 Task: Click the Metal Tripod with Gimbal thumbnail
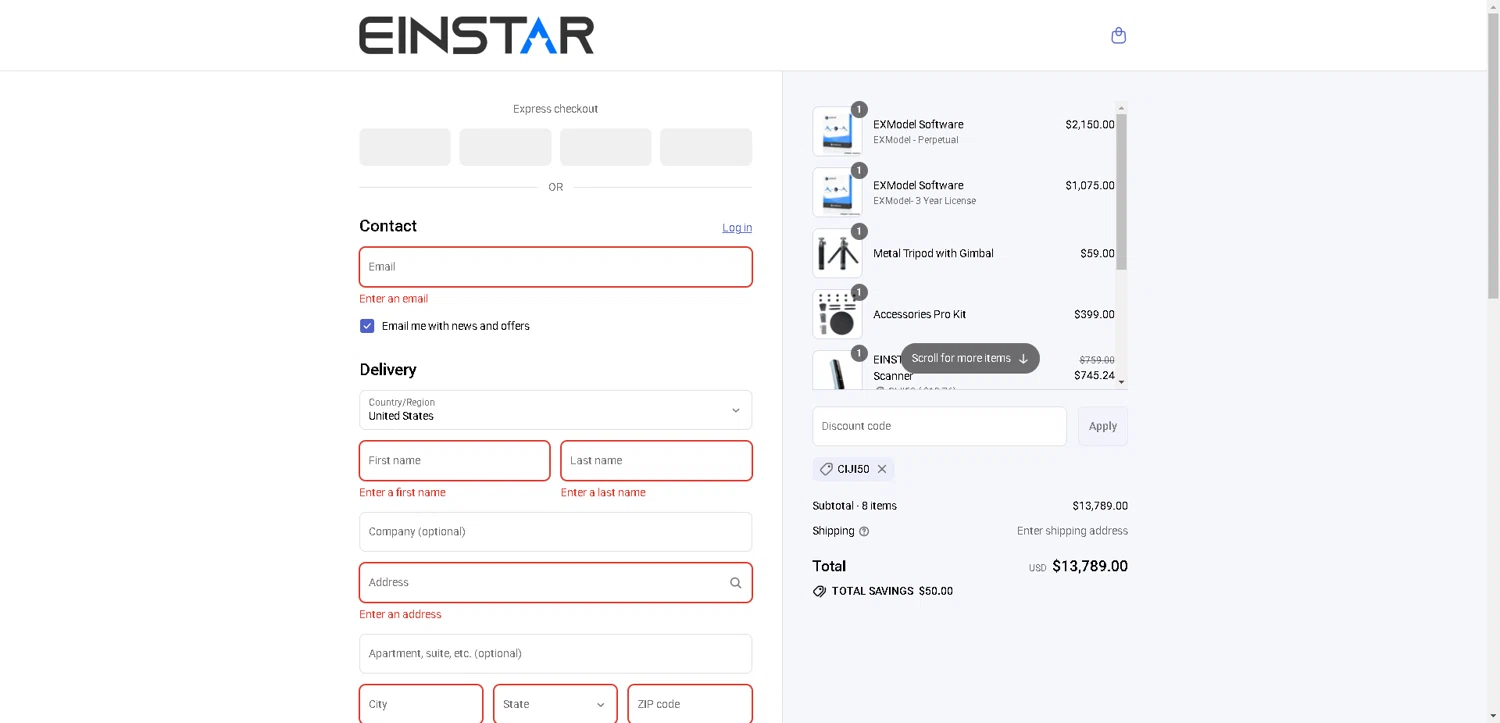(837, 253)
